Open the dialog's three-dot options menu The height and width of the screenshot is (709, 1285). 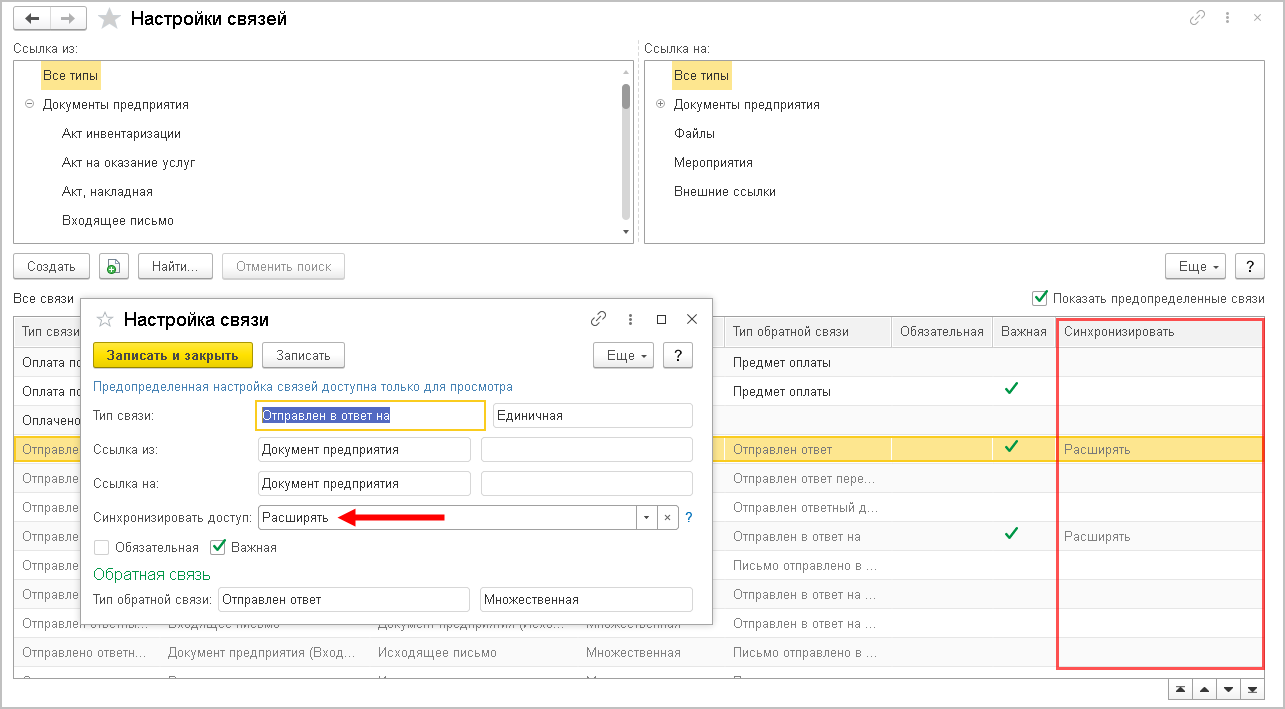[630, 319]
